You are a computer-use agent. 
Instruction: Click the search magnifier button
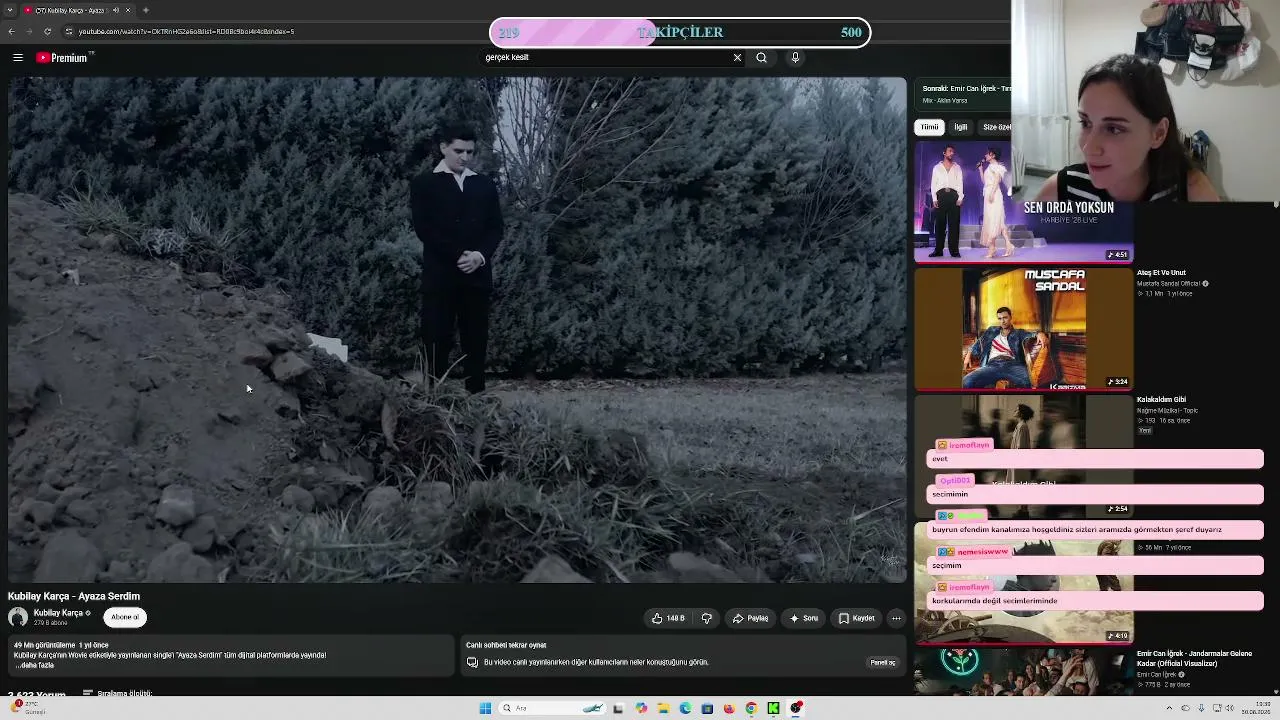[x=761, y=57]
